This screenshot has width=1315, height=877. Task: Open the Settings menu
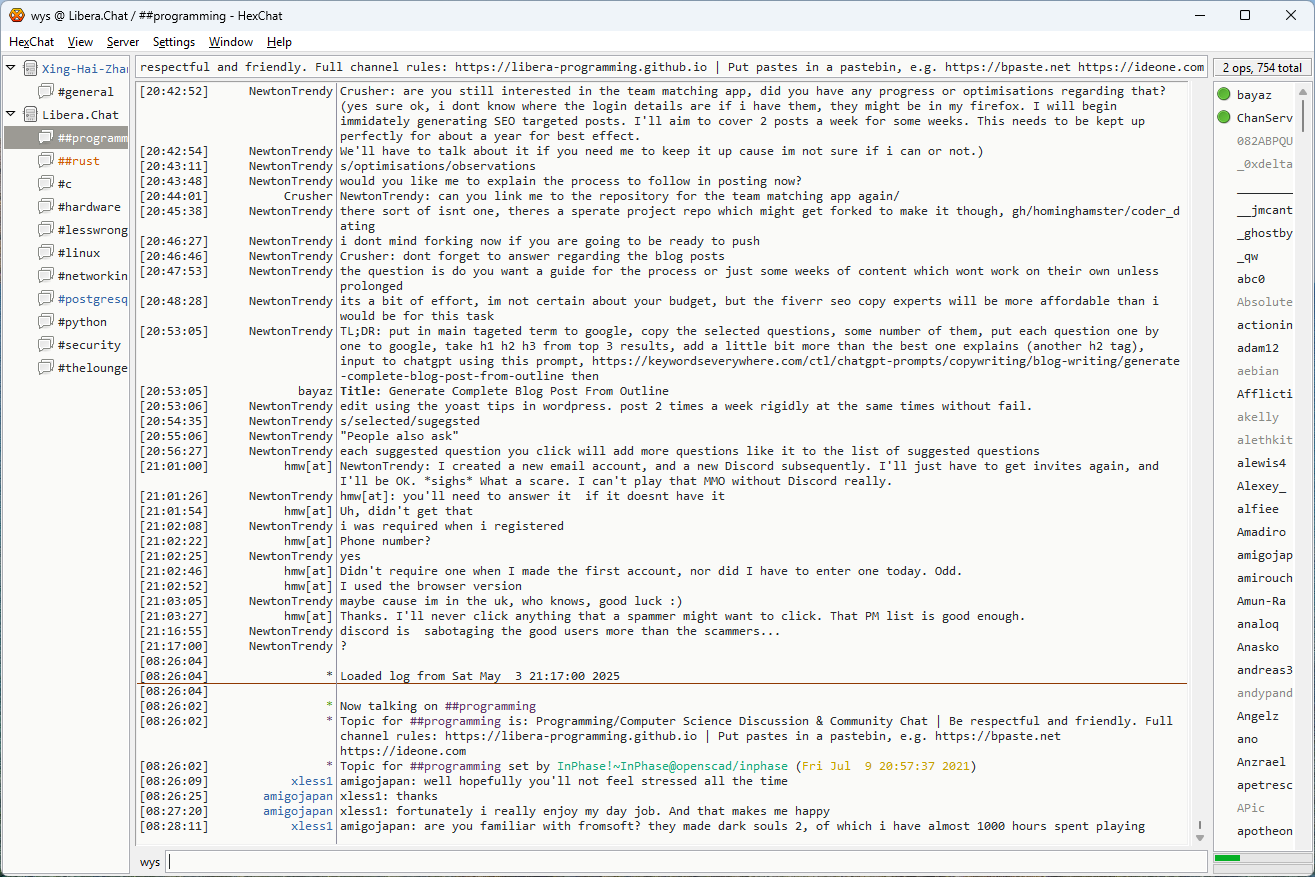174,42
